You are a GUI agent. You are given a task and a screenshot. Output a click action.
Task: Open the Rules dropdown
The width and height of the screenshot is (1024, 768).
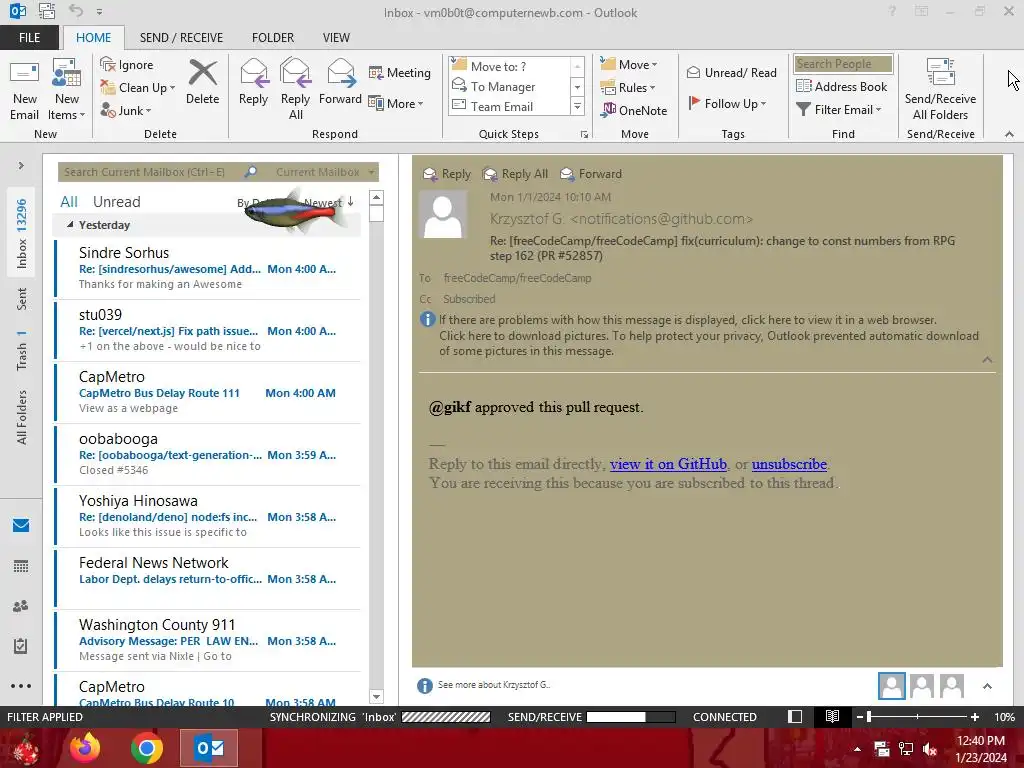coord(628,88)
